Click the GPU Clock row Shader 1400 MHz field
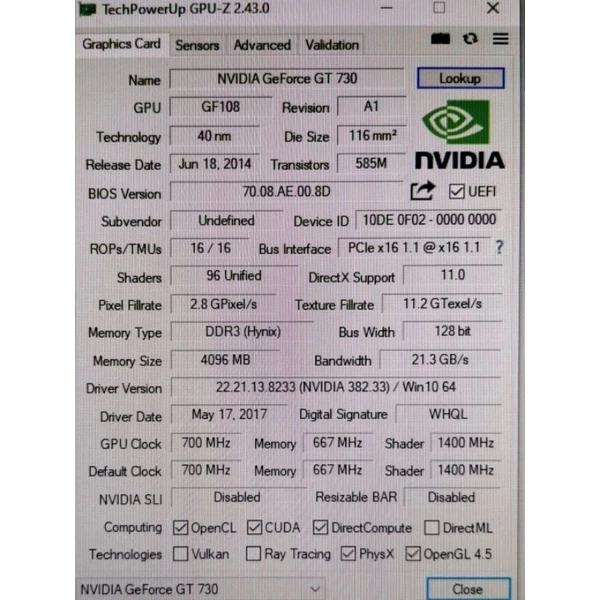This screenshot has height=600, width=600. pyautogui.click(x=465, y=443)
